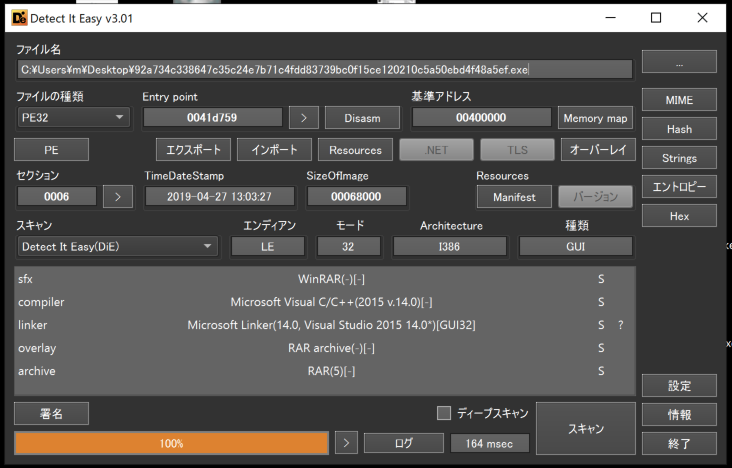Open the Hex viewer
732x468 pixels.
pyautogui.click(x=679, y=216)
